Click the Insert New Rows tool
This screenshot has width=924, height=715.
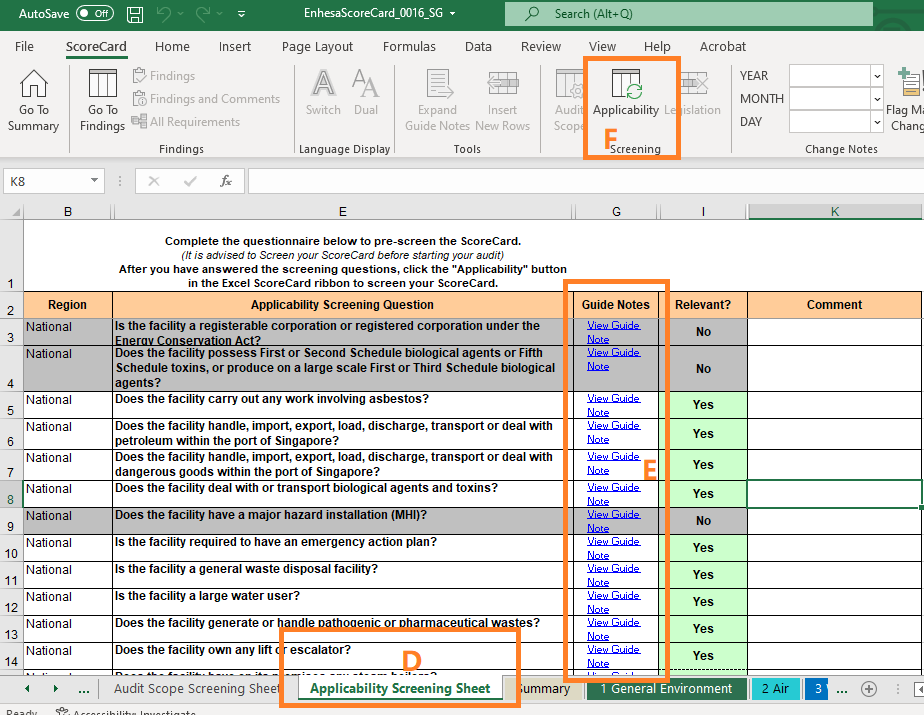click(x=502, y=97)
